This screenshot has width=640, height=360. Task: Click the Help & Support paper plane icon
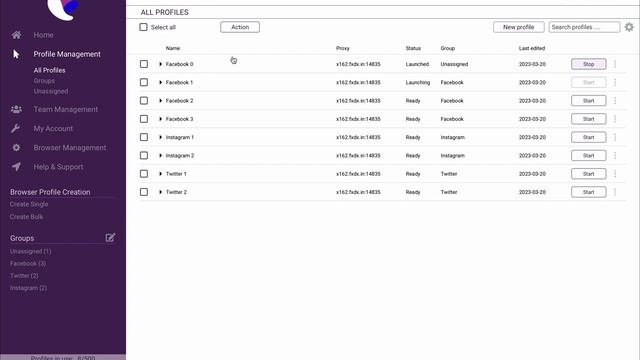point(16,167)
